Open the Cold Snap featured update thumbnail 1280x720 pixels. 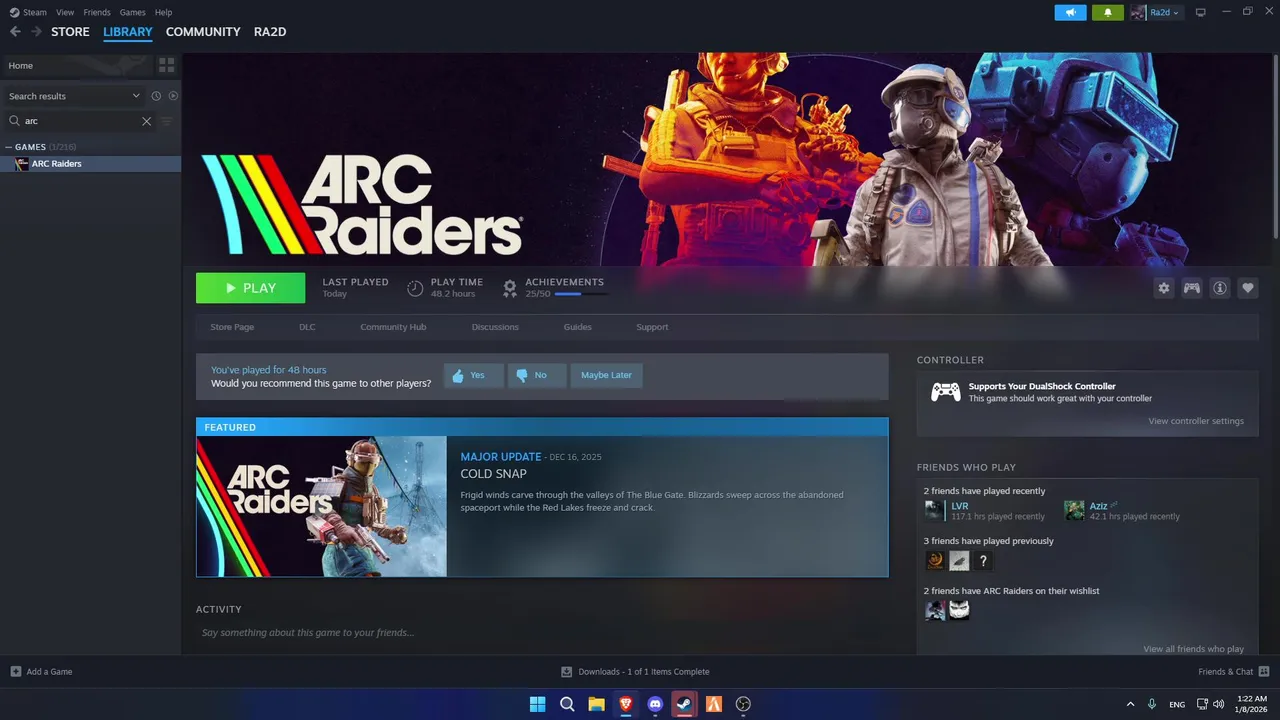point(322,506)
